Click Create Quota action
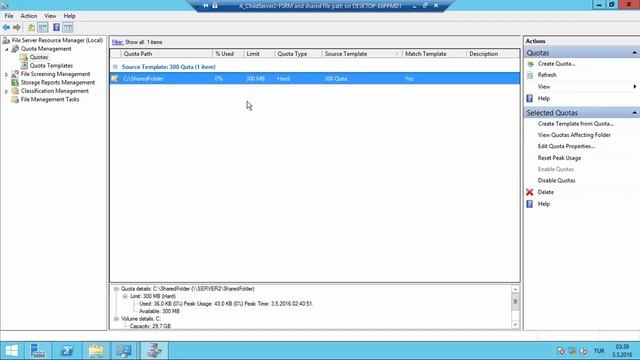Image resolution: width=640 pixels, height=360 pixels. [x=556, y=64]
